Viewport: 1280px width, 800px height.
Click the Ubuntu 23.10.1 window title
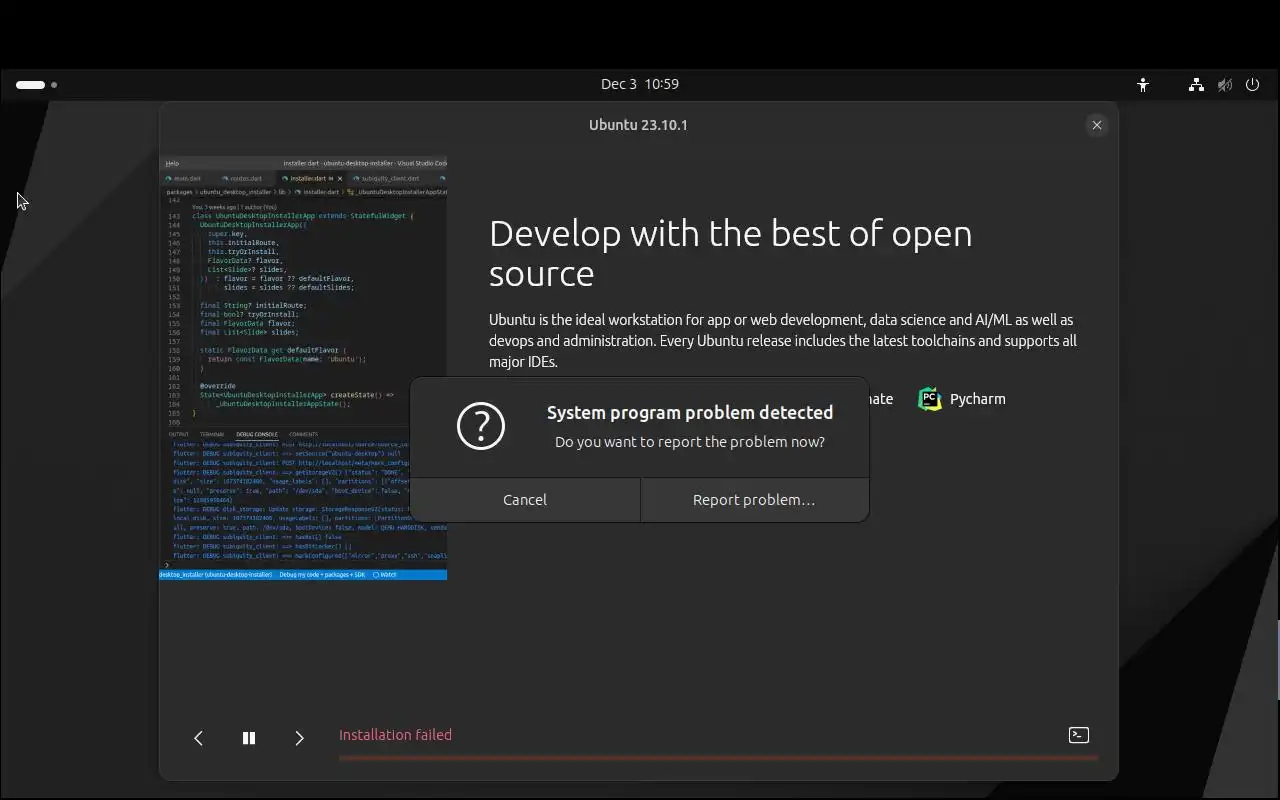pyautogui.click(x=638, y=125)
